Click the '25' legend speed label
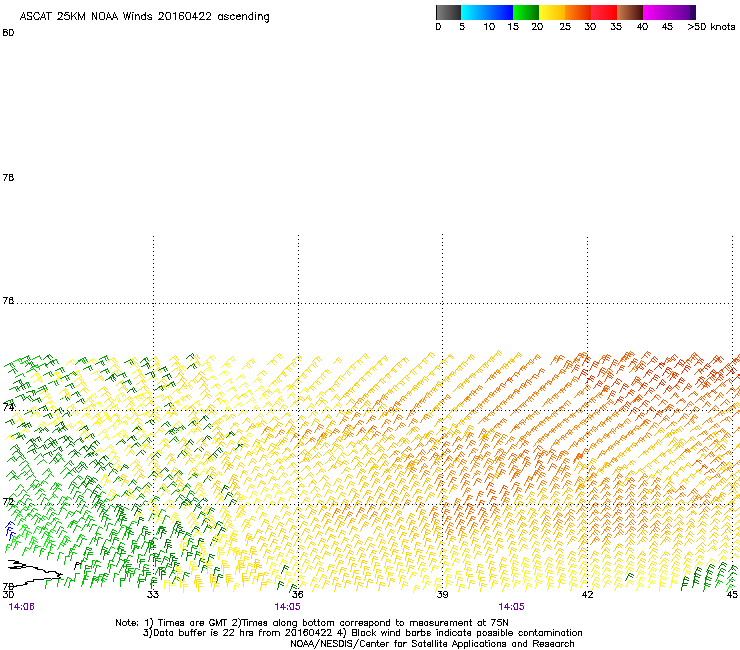The height and width of the screenshot is (650, 740). [565, 27]
